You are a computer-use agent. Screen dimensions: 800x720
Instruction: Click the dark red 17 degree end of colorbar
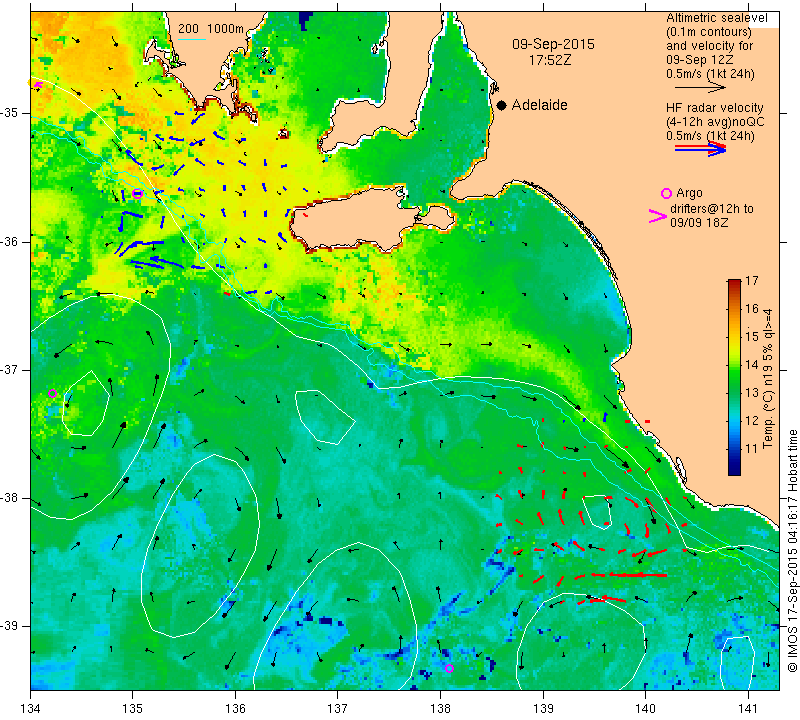[x=734, y=281]
